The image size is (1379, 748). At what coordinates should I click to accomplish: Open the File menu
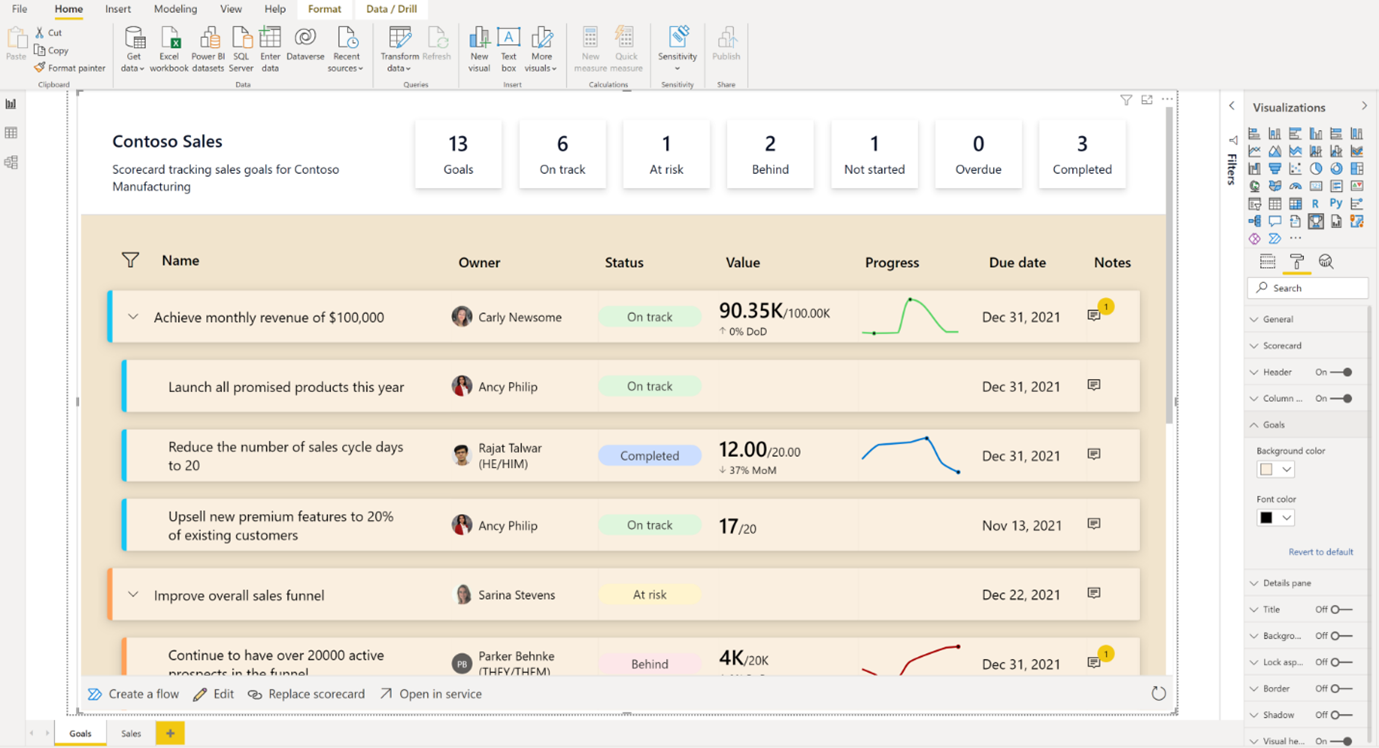pyautogui.click(x=20, y=9)
